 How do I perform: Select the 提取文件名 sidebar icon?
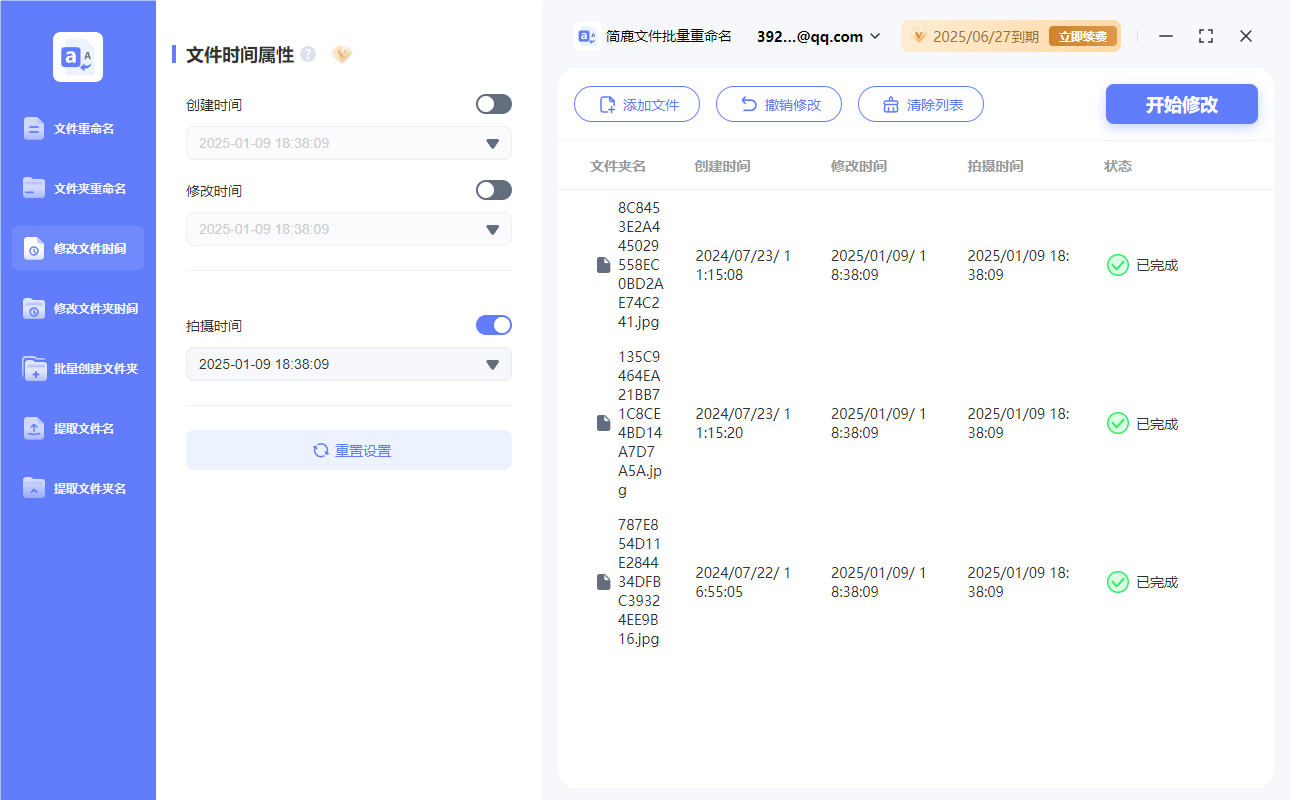tap(77, 428)
